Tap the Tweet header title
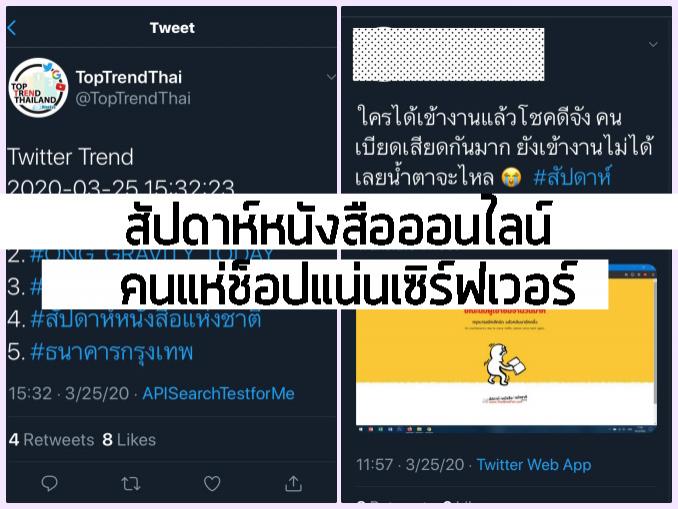This screenshot has height=509, width=678. pos(172,28)
